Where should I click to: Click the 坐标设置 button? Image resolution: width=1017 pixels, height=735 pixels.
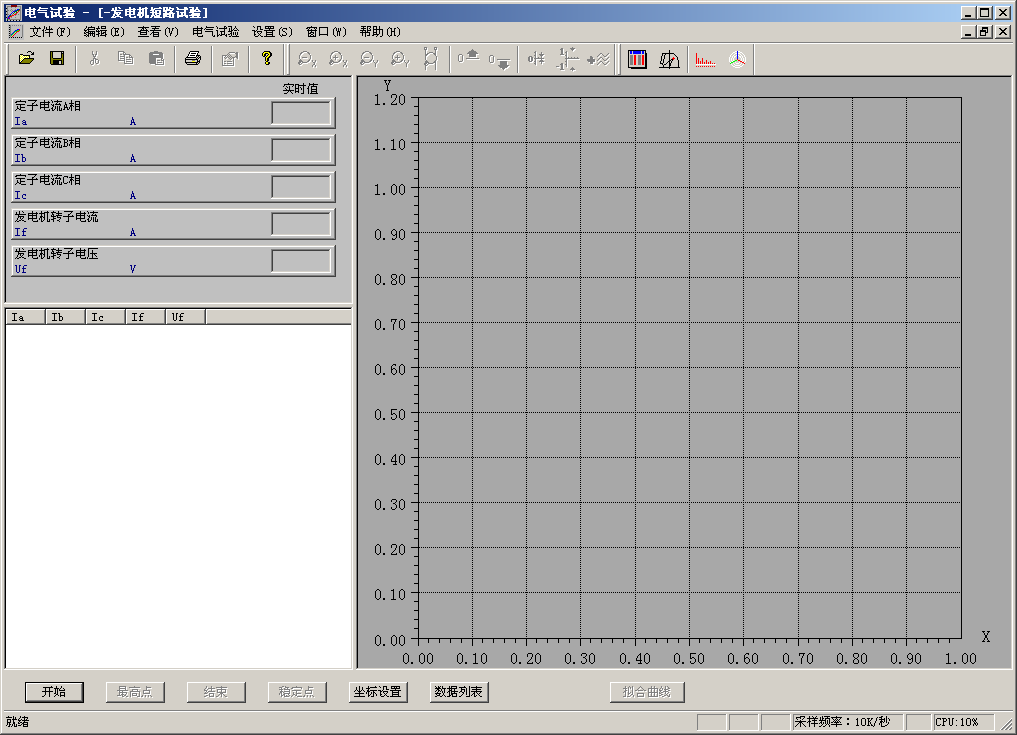378,692
